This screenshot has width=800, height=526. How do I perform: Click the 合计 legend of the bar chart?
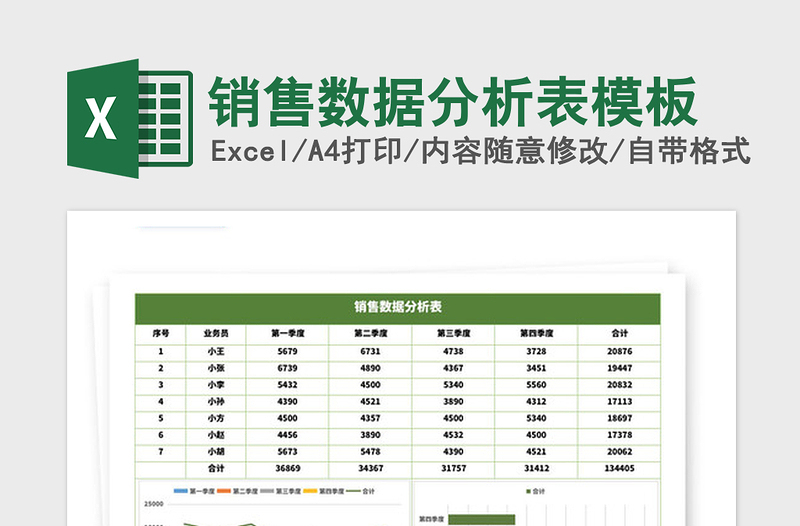535,491
